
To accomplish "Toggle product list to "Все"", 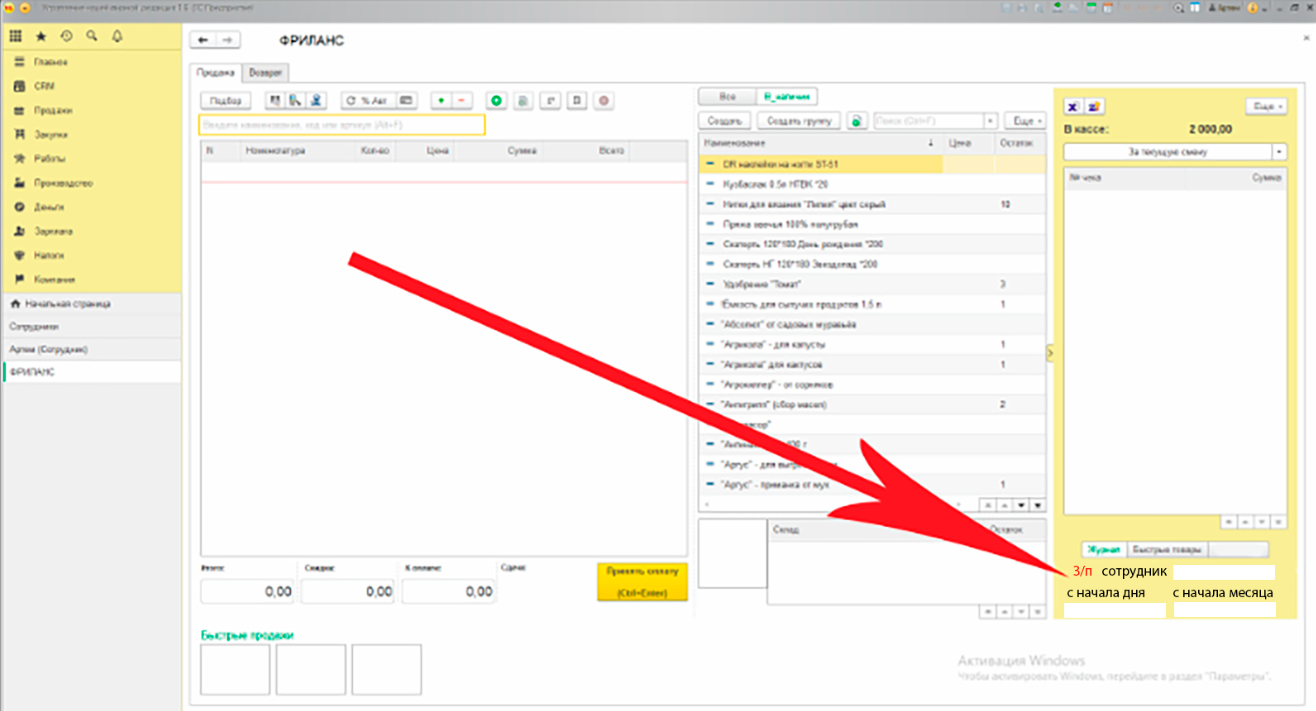I will click(x=727, y=97).
